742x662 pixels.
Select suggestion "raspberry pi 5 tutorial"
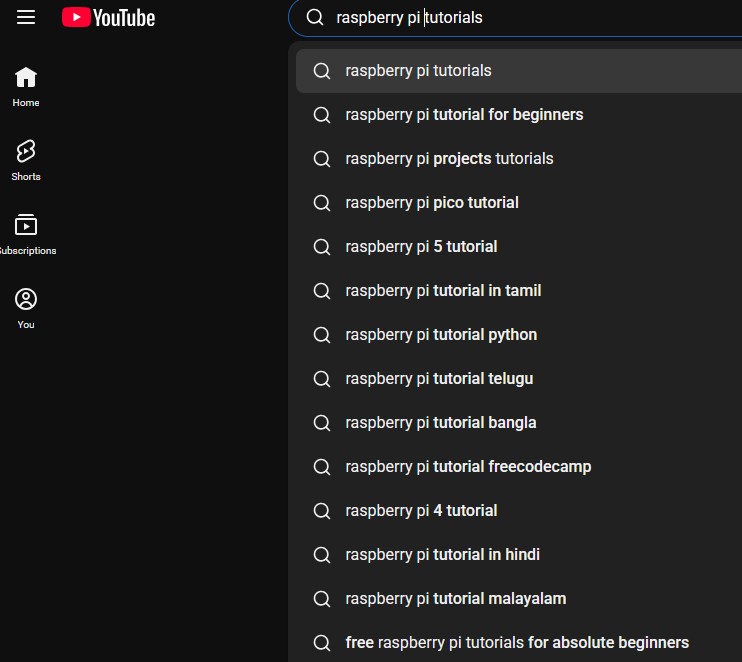pos(519,247)
